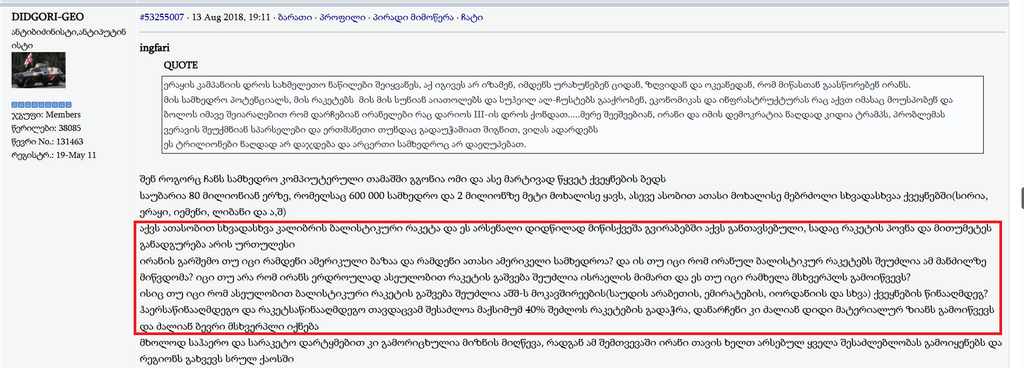Image resolution: width=1024 pixels, height=368 pixels.
Task: Click the DIDGORI-GEO username
Action: point(48,17)
